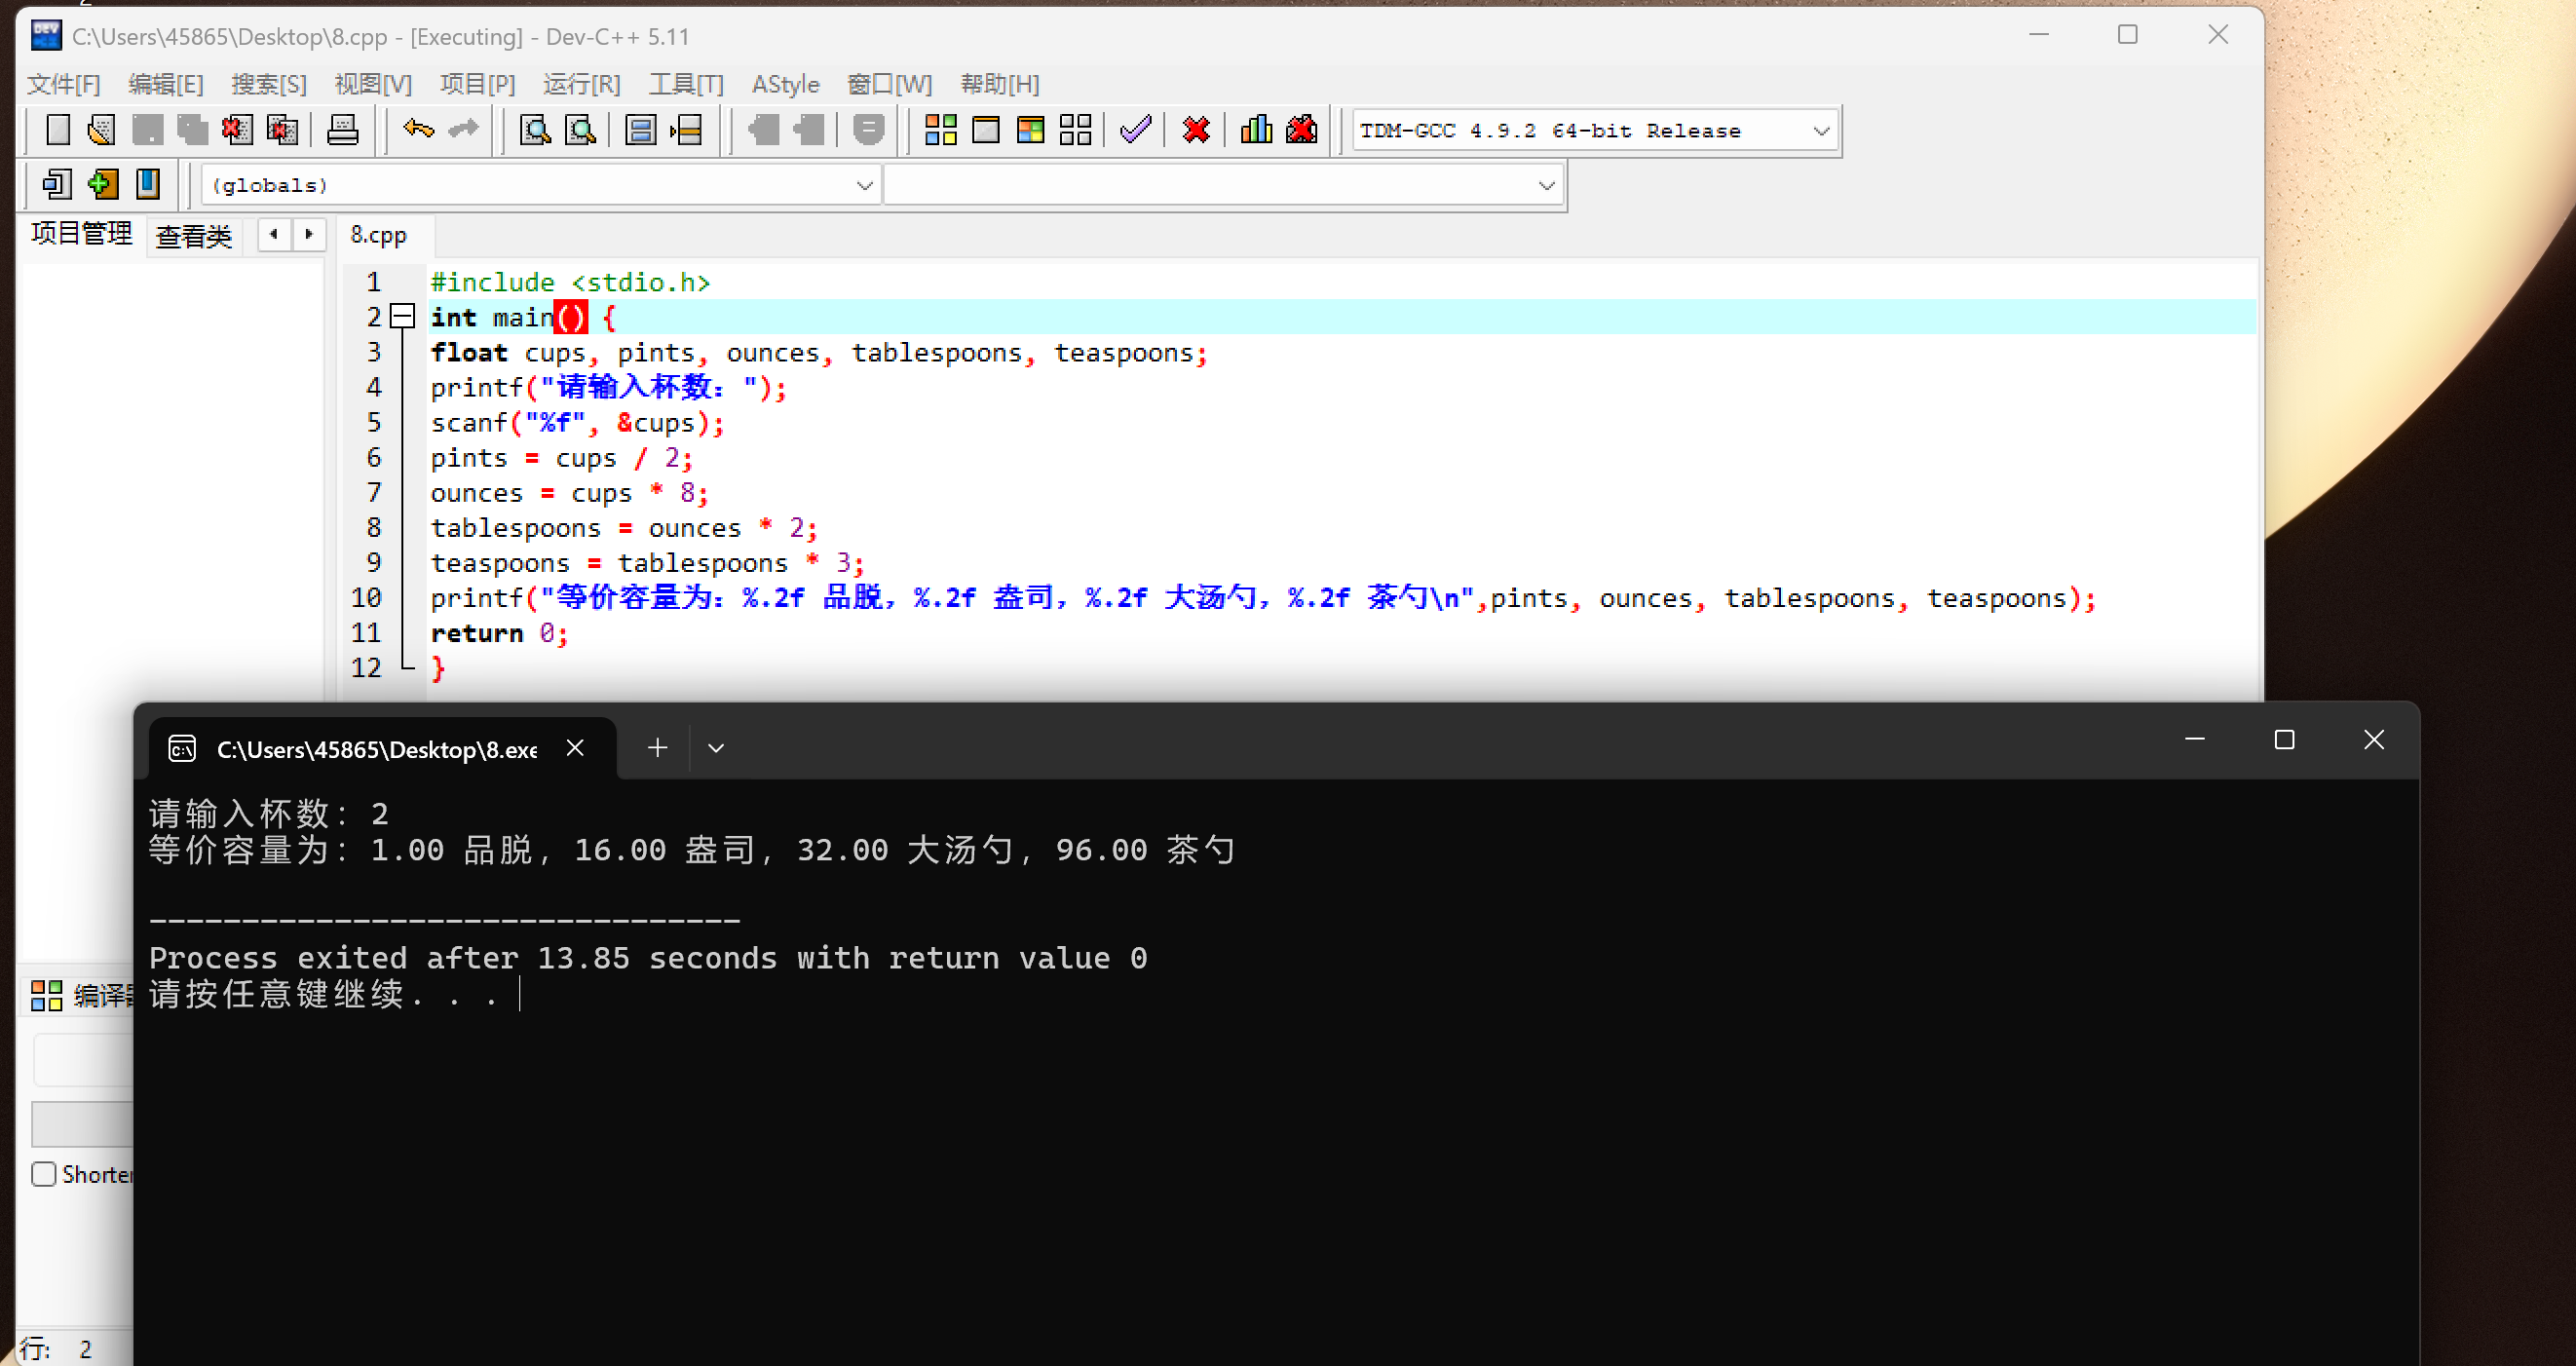2576x1366 pixels.
Task: Toggle the Shorten checkbox in compile panel
Action: (x=44, y=1174)
